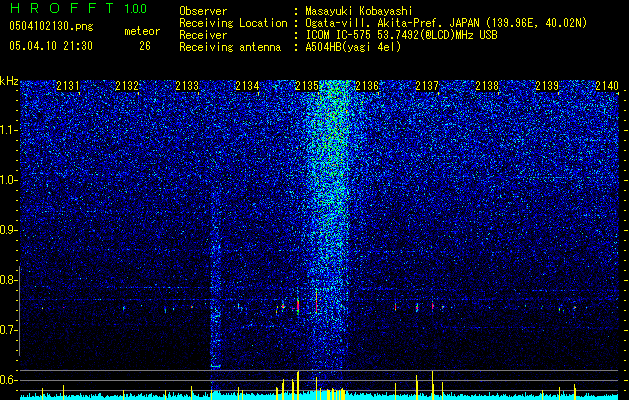629x400 pixels.
Task: Click the HROFFT program title
Action: (62, 8)
